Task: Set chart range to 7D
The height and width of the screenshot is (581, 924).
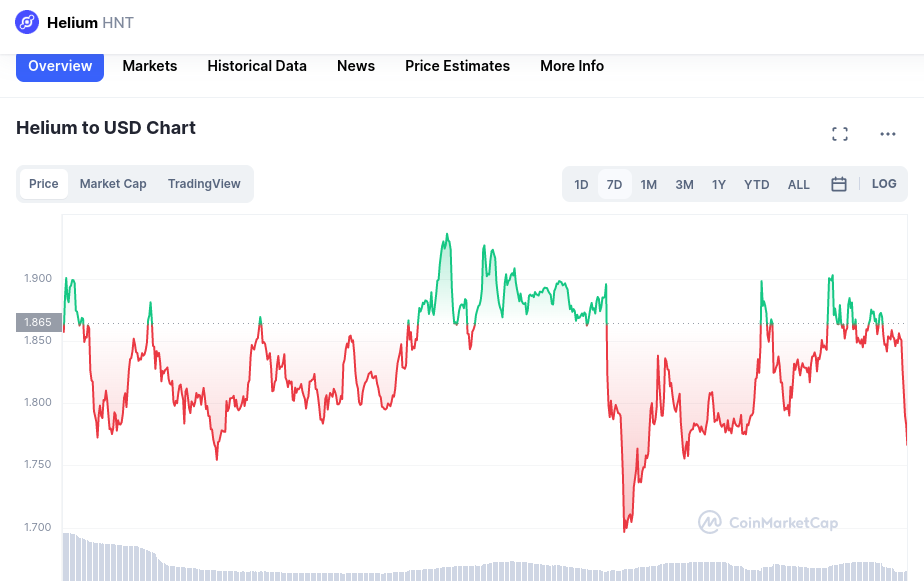Action: pyautogui.click(x=615, y=184)
